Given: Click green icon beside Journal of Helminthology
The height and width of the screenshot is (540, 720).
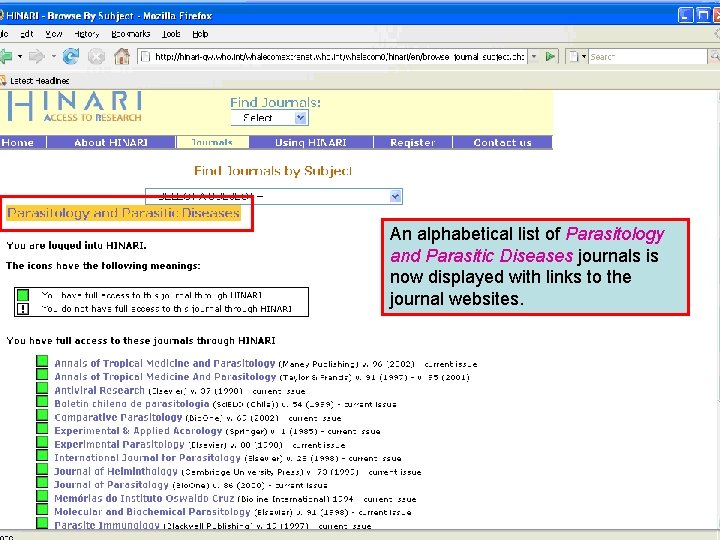Looking at the screenshot, I should click(42, 469).
